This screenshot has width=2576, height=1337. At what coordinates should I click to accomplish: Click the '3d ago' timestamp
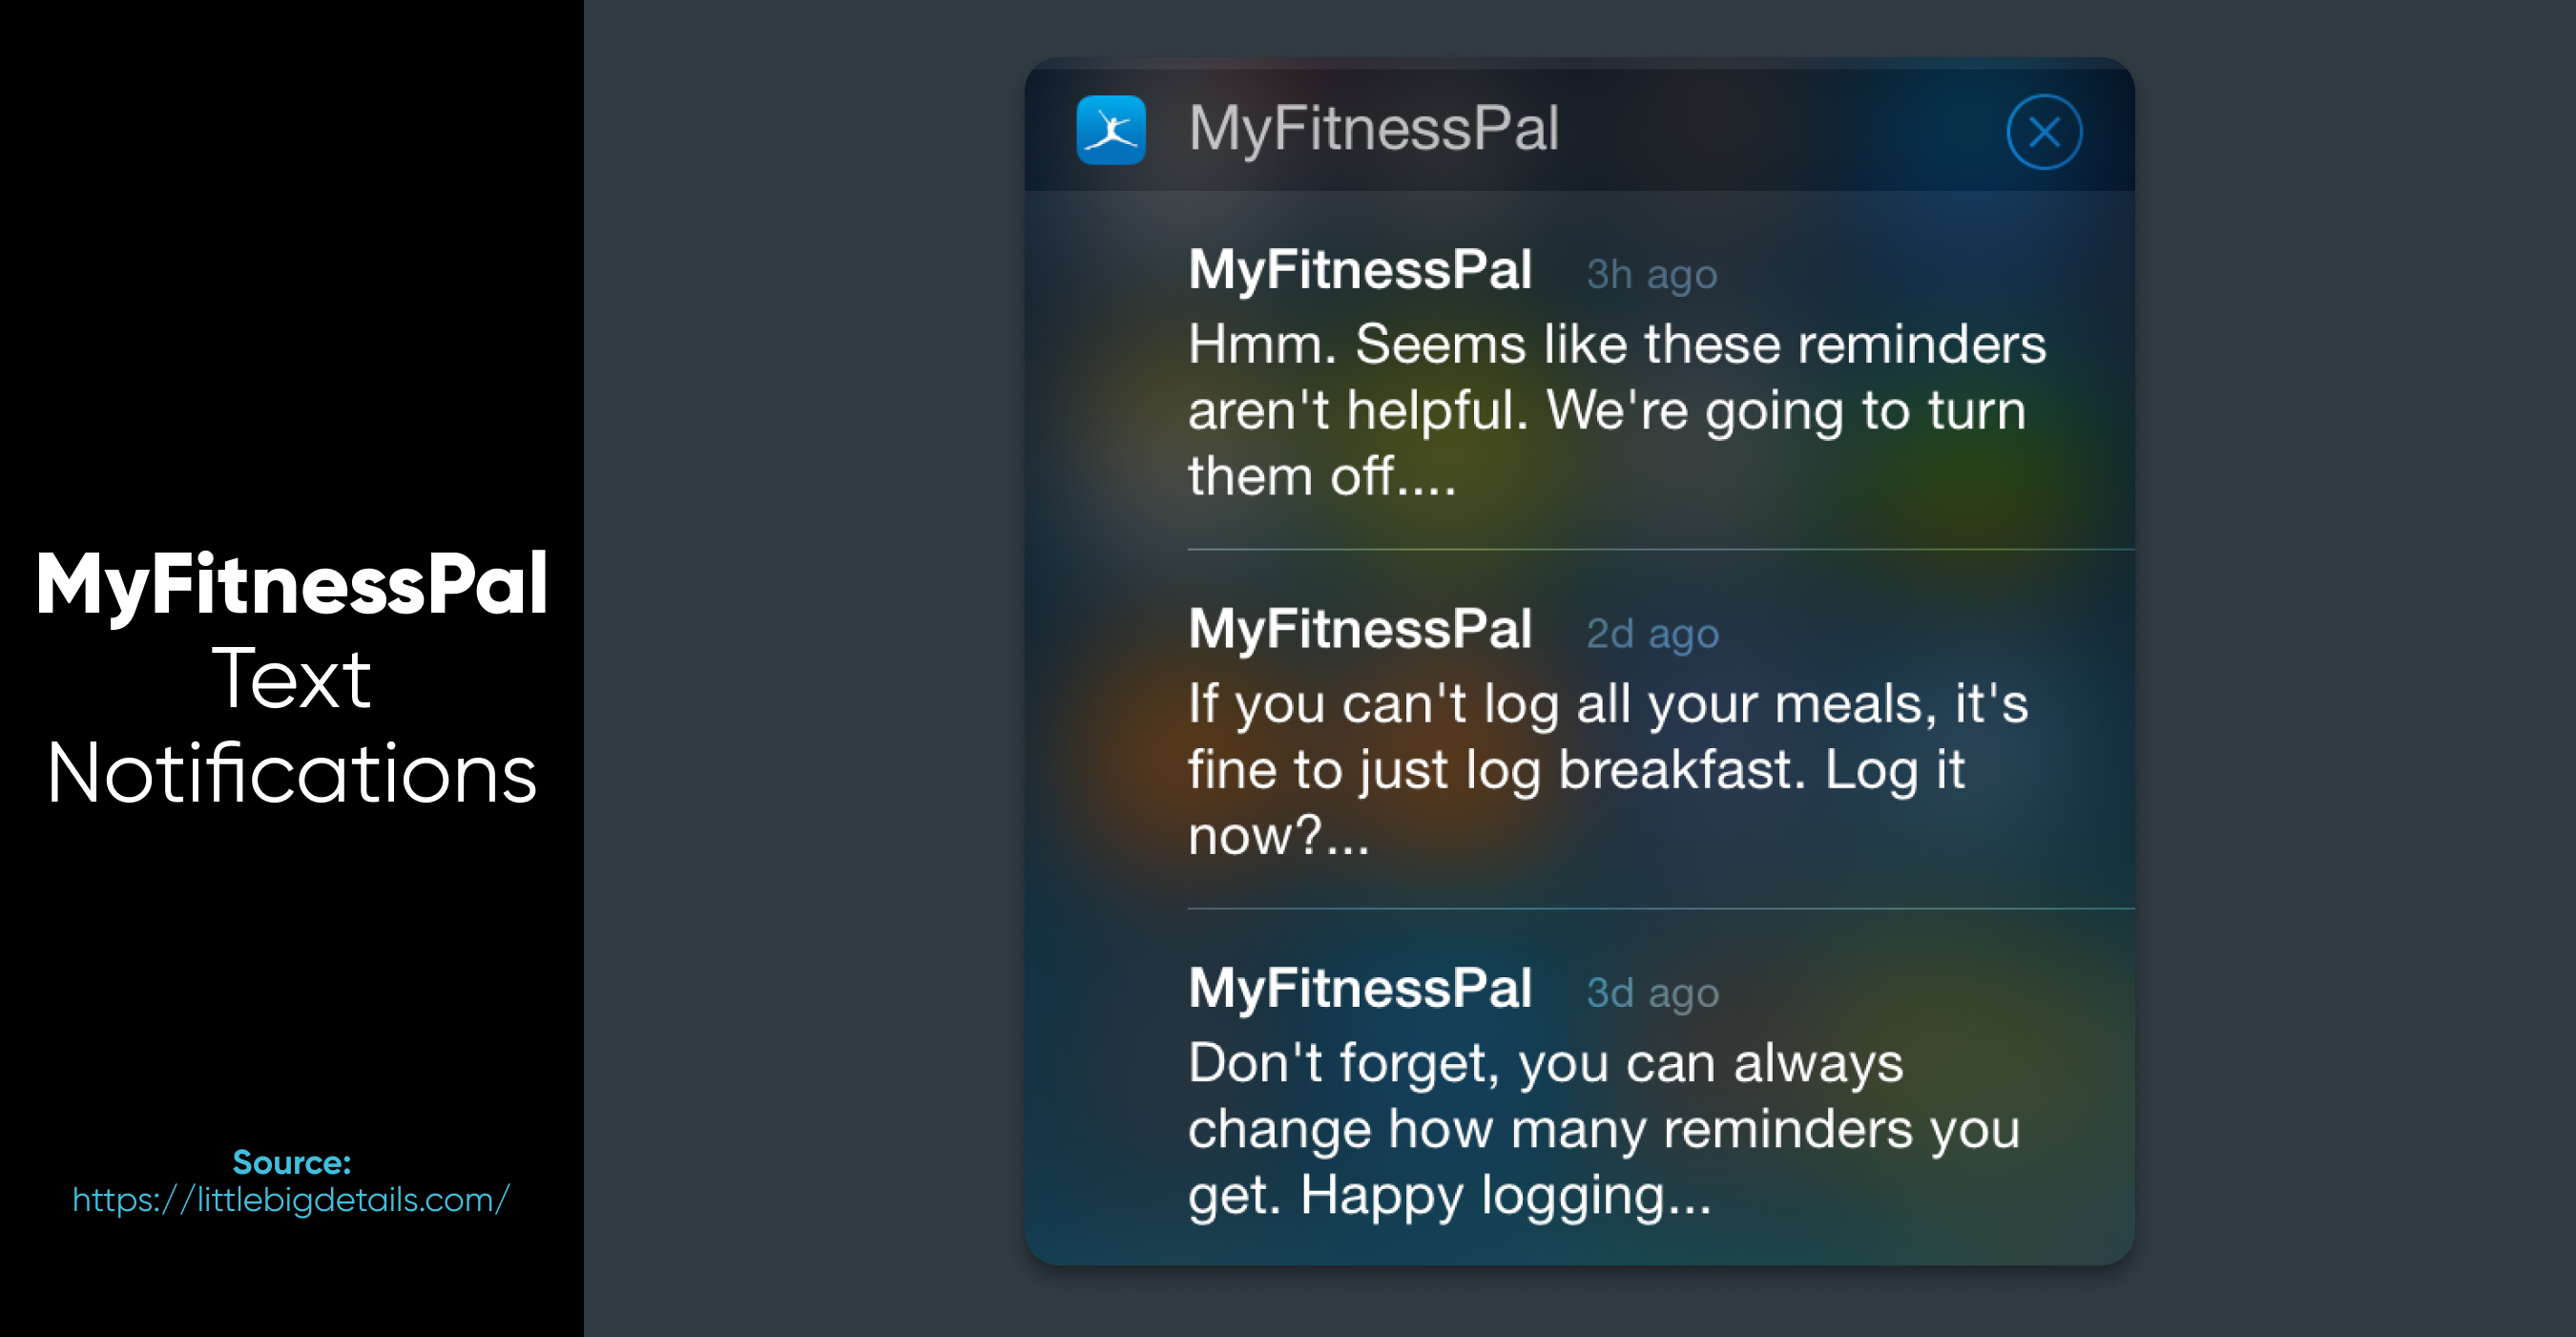tap(1652, 992)
